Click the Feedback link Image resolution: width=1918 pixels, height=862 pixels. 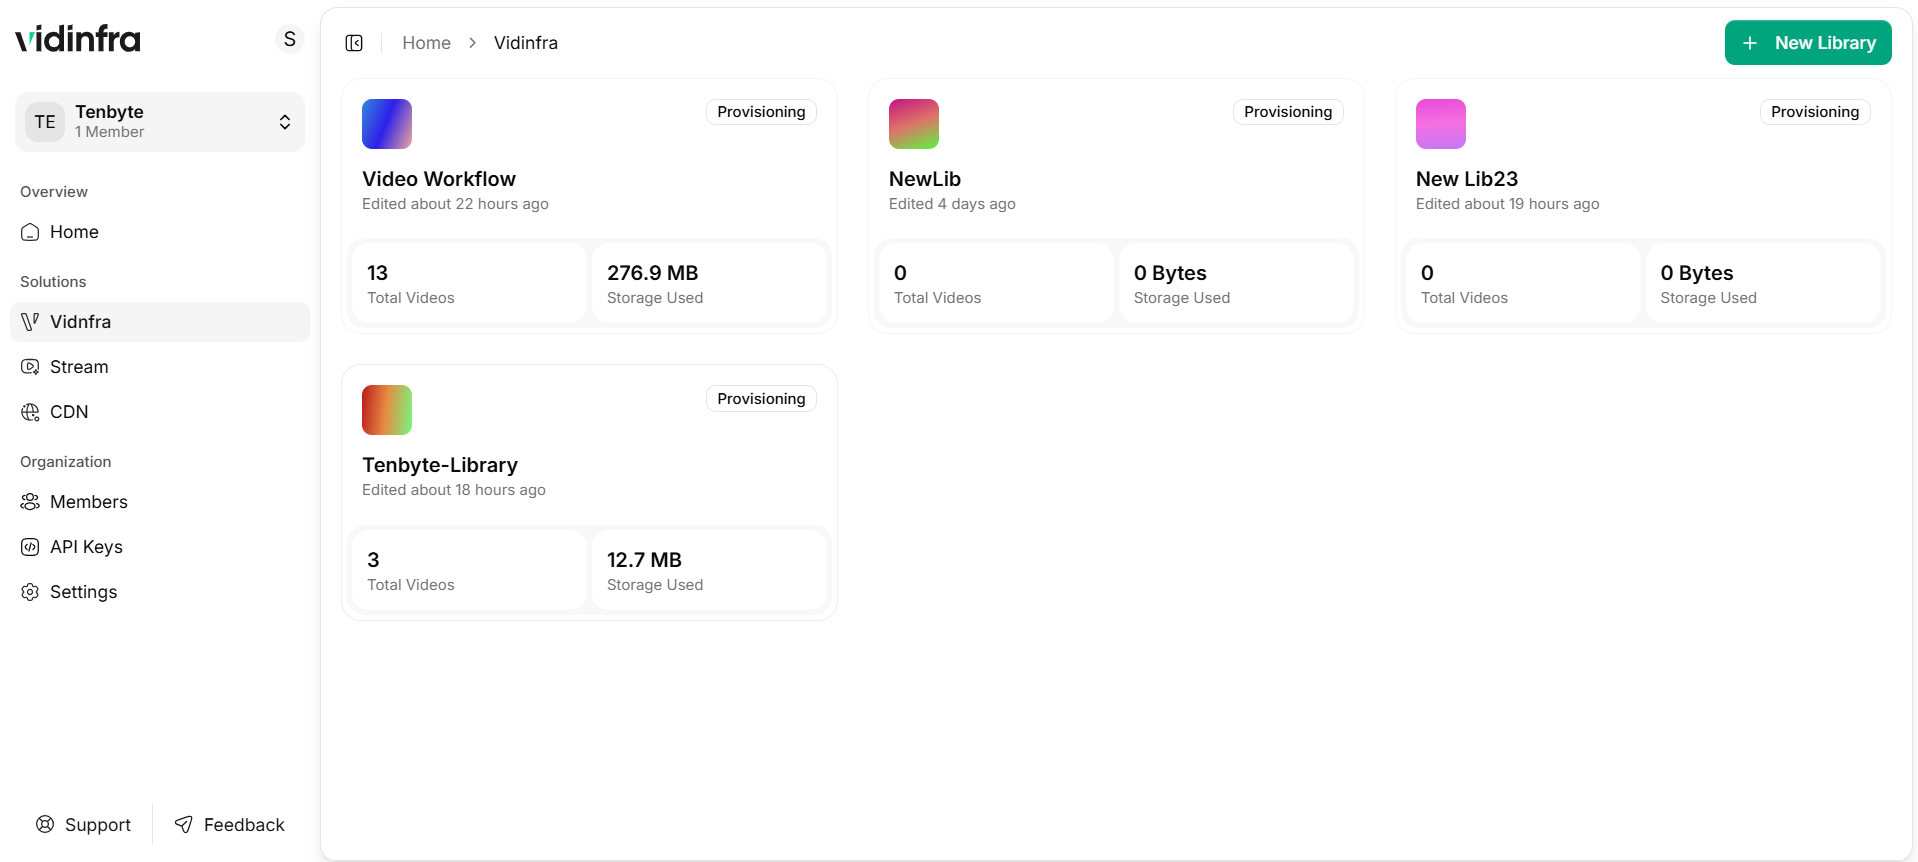230,825
